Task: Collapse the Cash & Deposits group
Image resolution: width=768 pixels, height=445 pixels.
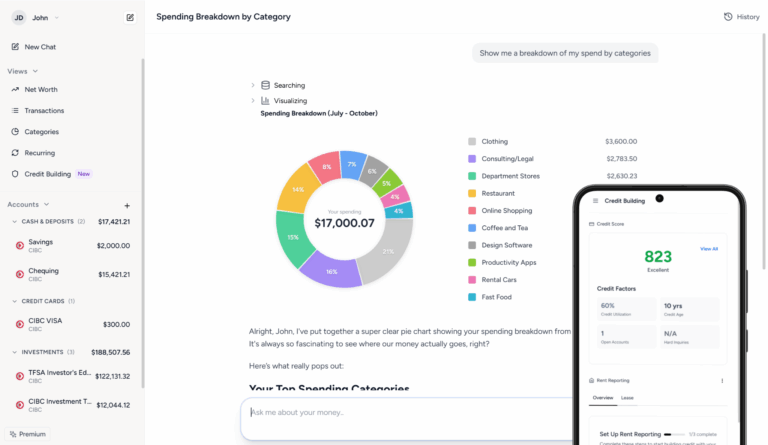Action: click(14, 221)
